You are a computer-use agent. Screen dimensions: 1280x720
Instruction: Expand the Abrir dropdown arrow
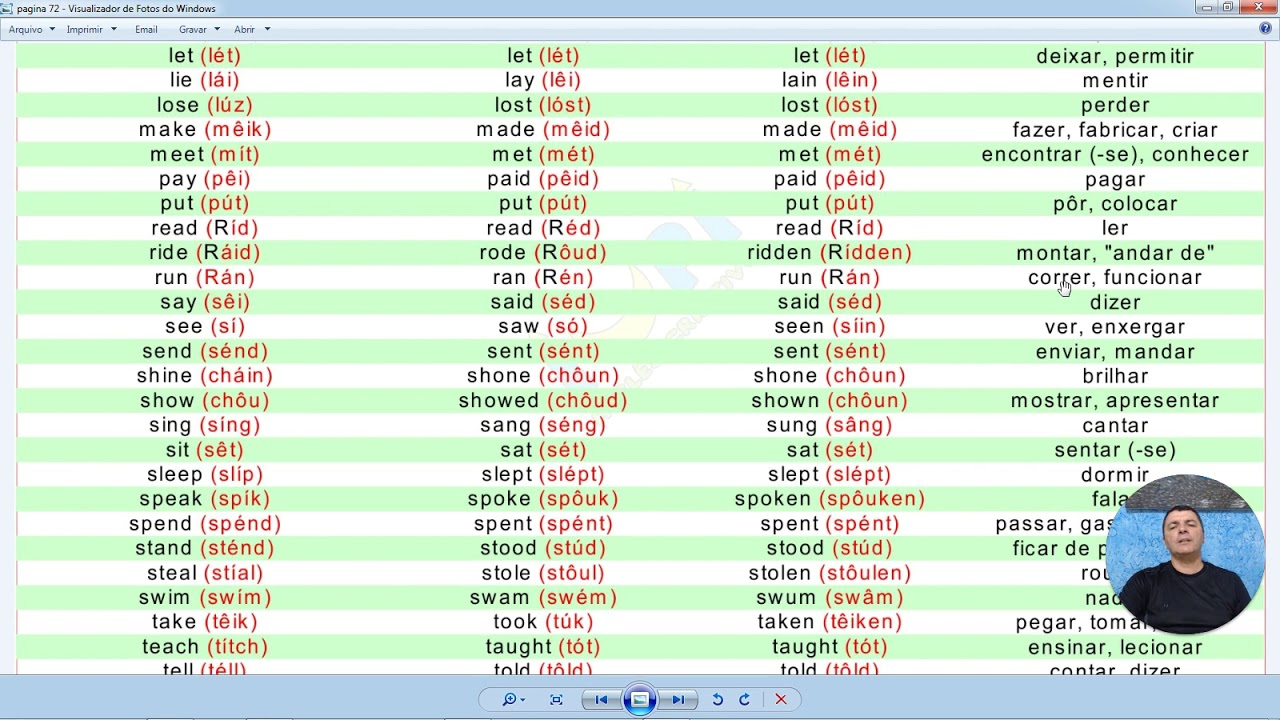click(x=267, y=30)
